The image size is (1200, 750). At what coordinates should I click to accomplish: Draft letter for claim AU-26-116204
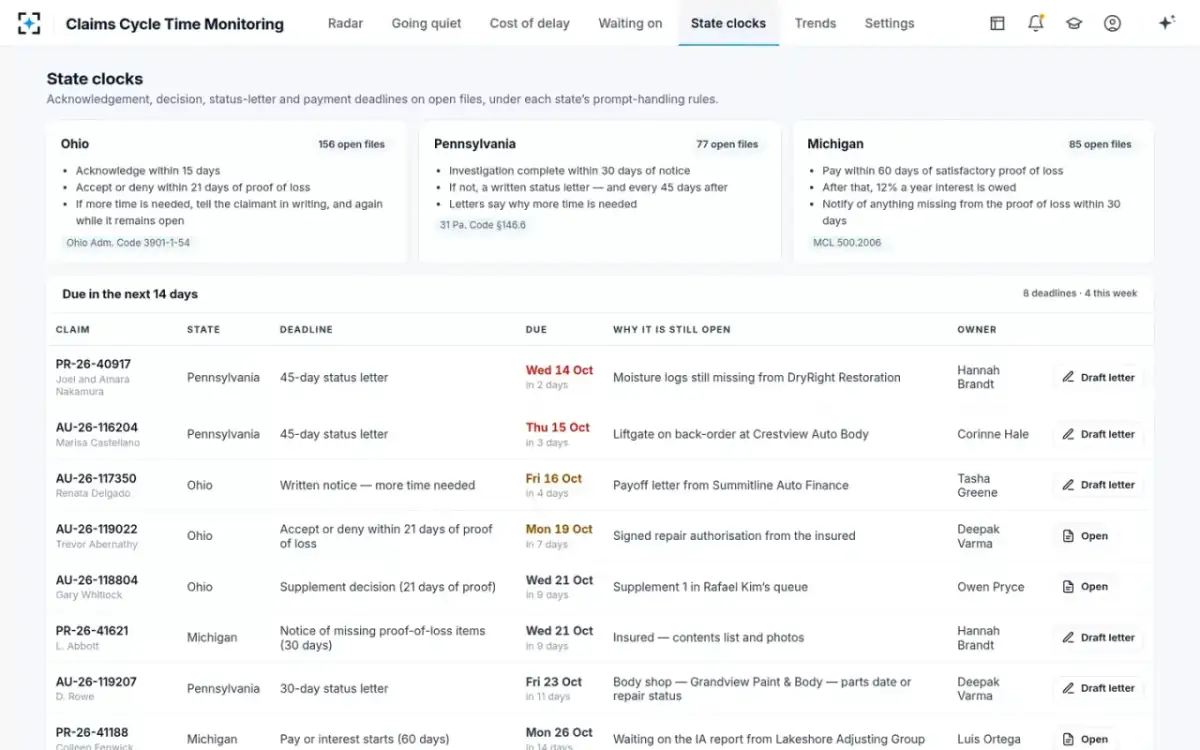[x=1098, y=434]
